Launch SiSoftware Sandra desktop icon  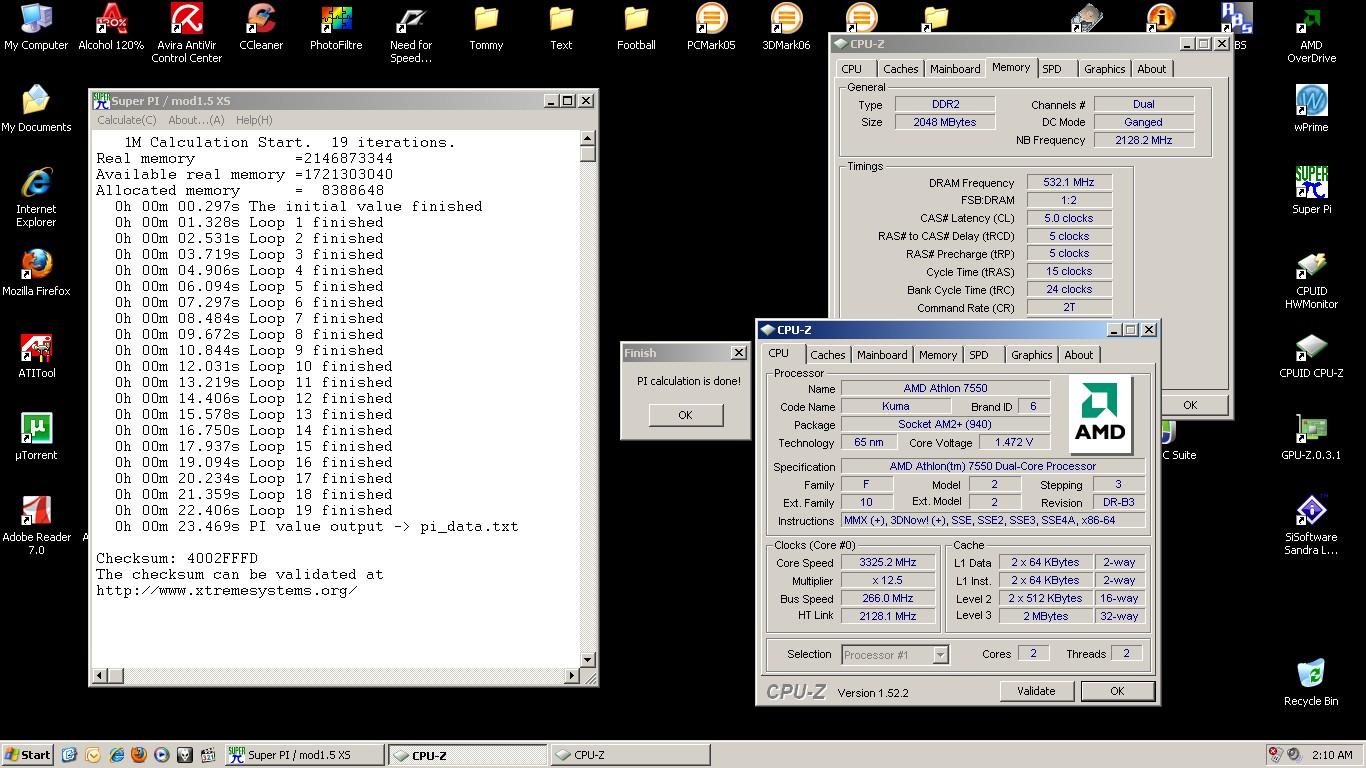click(1311, 525)
